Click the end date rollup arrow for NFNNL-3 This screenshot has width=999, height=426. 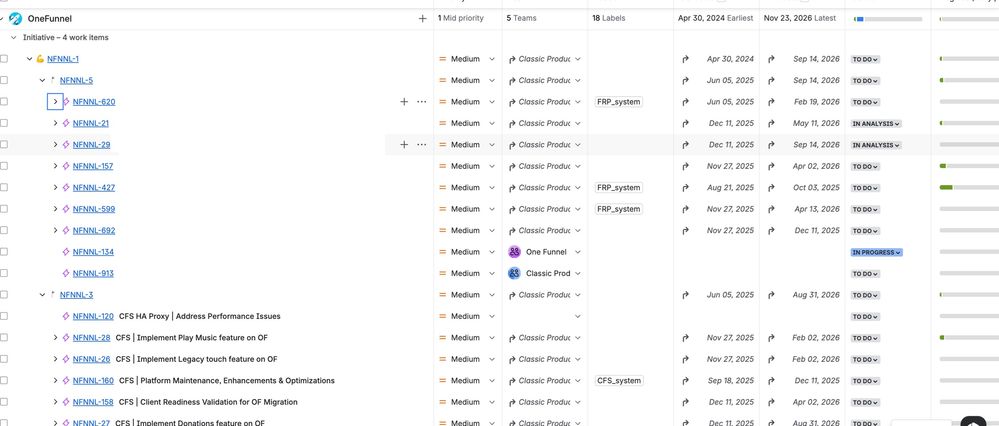[771, 295]
